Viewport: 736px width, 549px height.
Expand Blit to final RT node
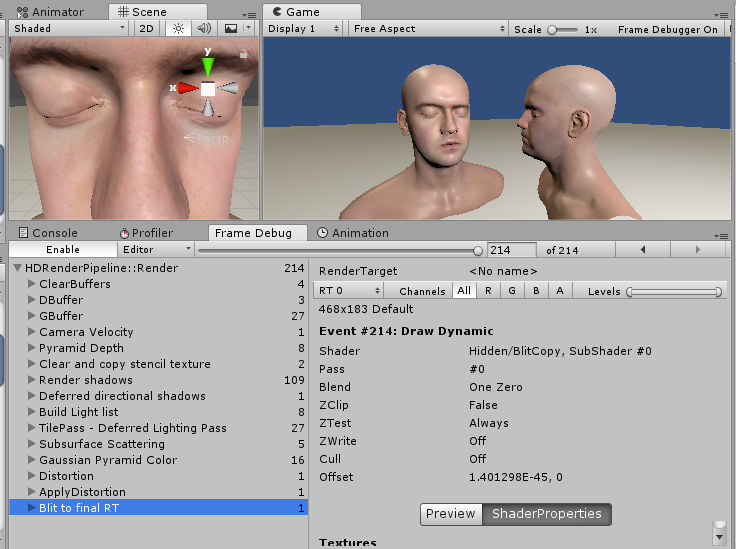(31, 507)
